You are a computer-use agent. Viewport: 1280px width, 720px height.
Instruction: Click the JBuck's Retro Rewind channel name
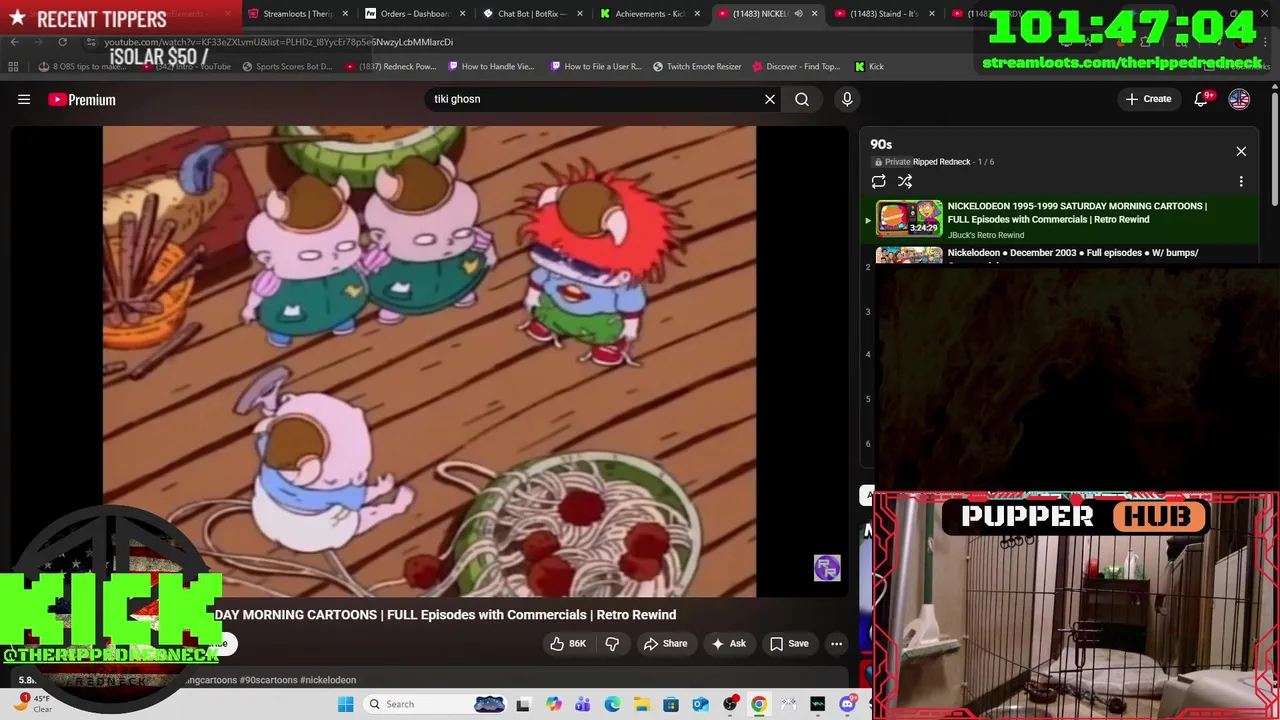(986, 235)
